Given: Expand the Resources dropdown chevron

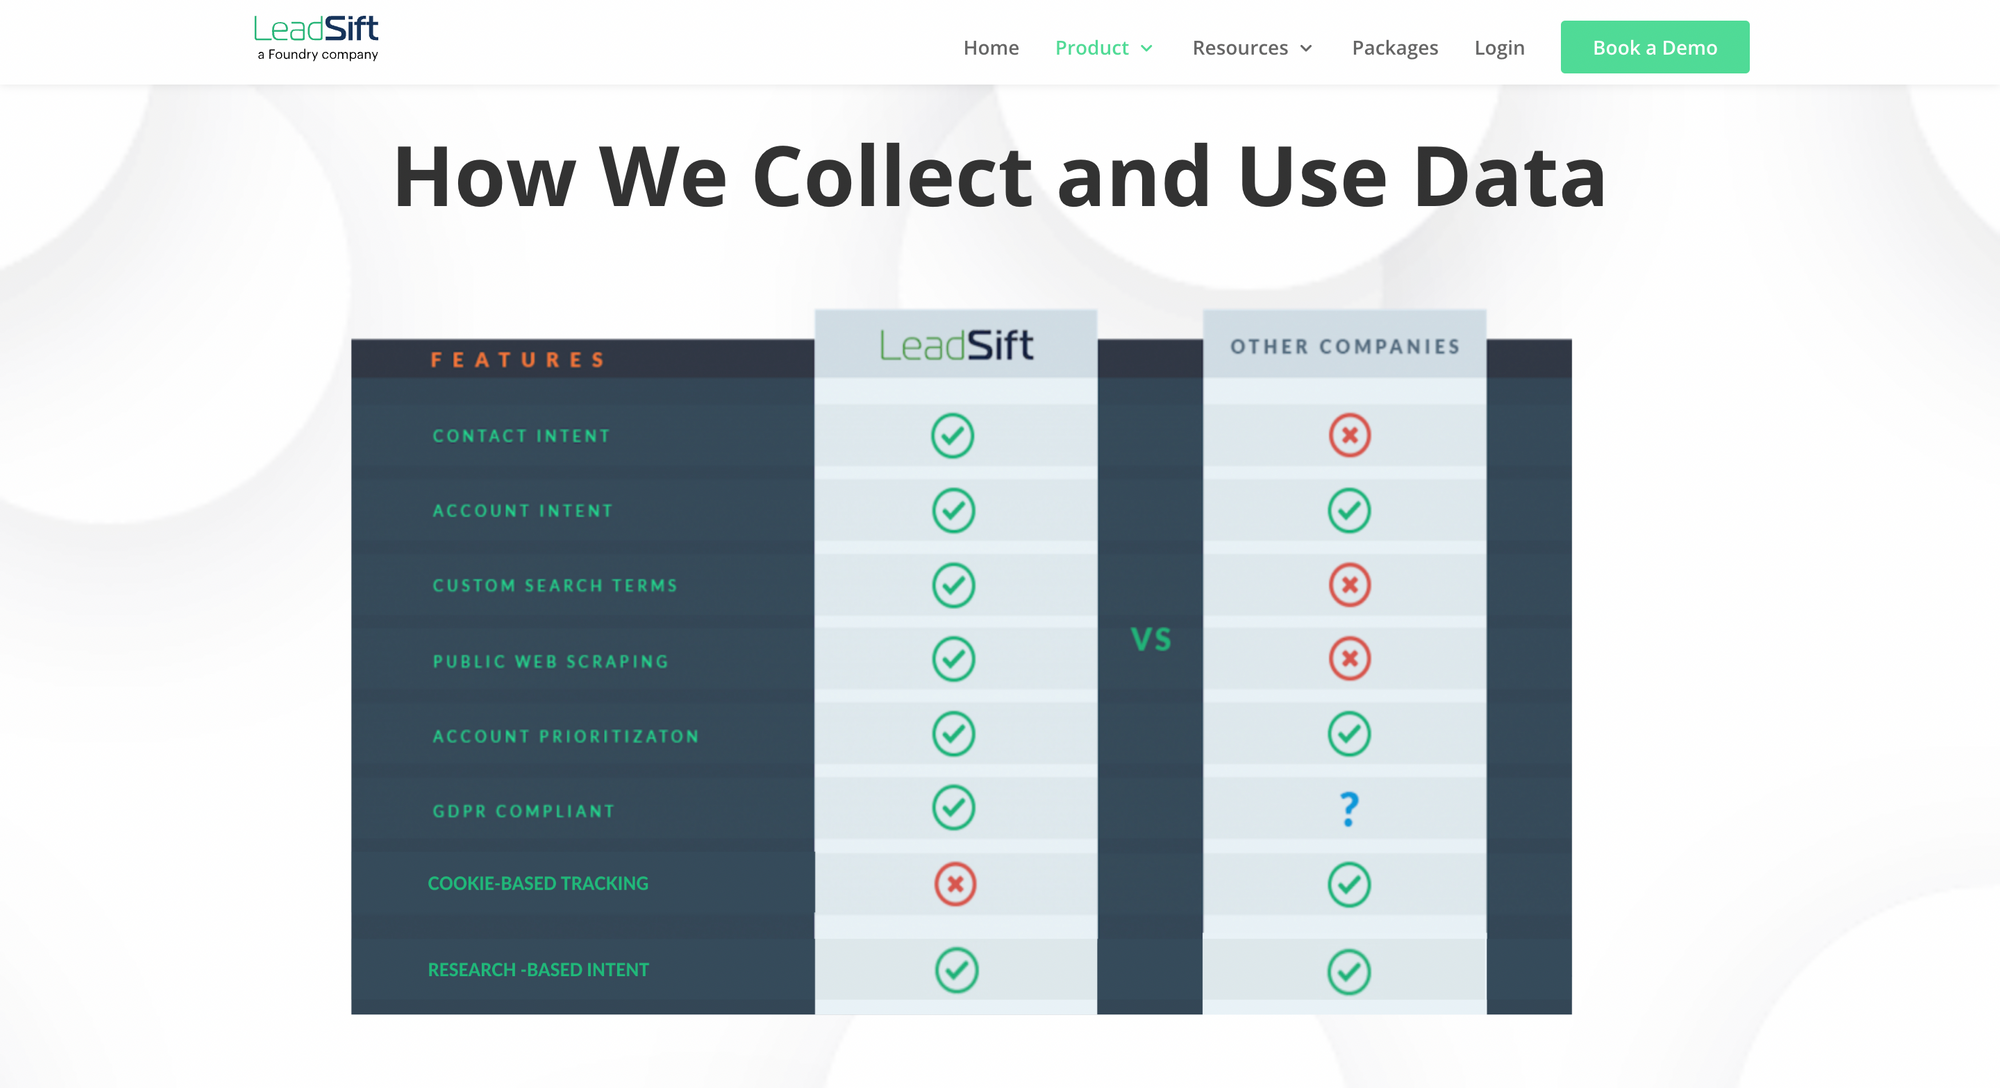Looking at the screenshot, I should coord(1306,49).
